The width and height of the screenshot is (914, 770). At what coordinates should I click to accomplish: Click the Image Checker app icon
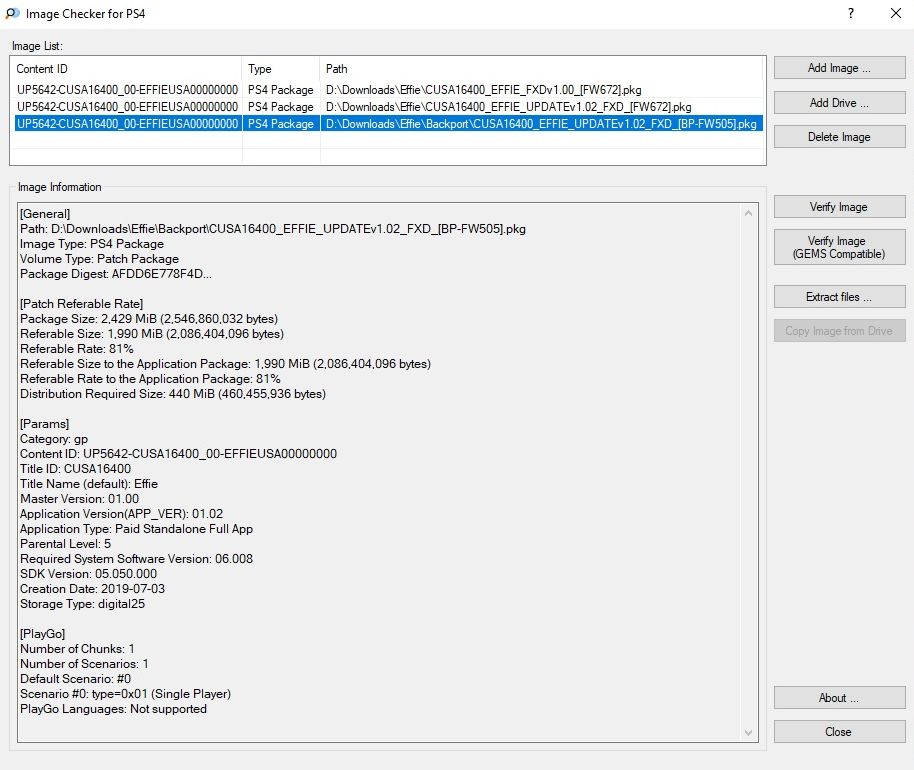(12, 13)
